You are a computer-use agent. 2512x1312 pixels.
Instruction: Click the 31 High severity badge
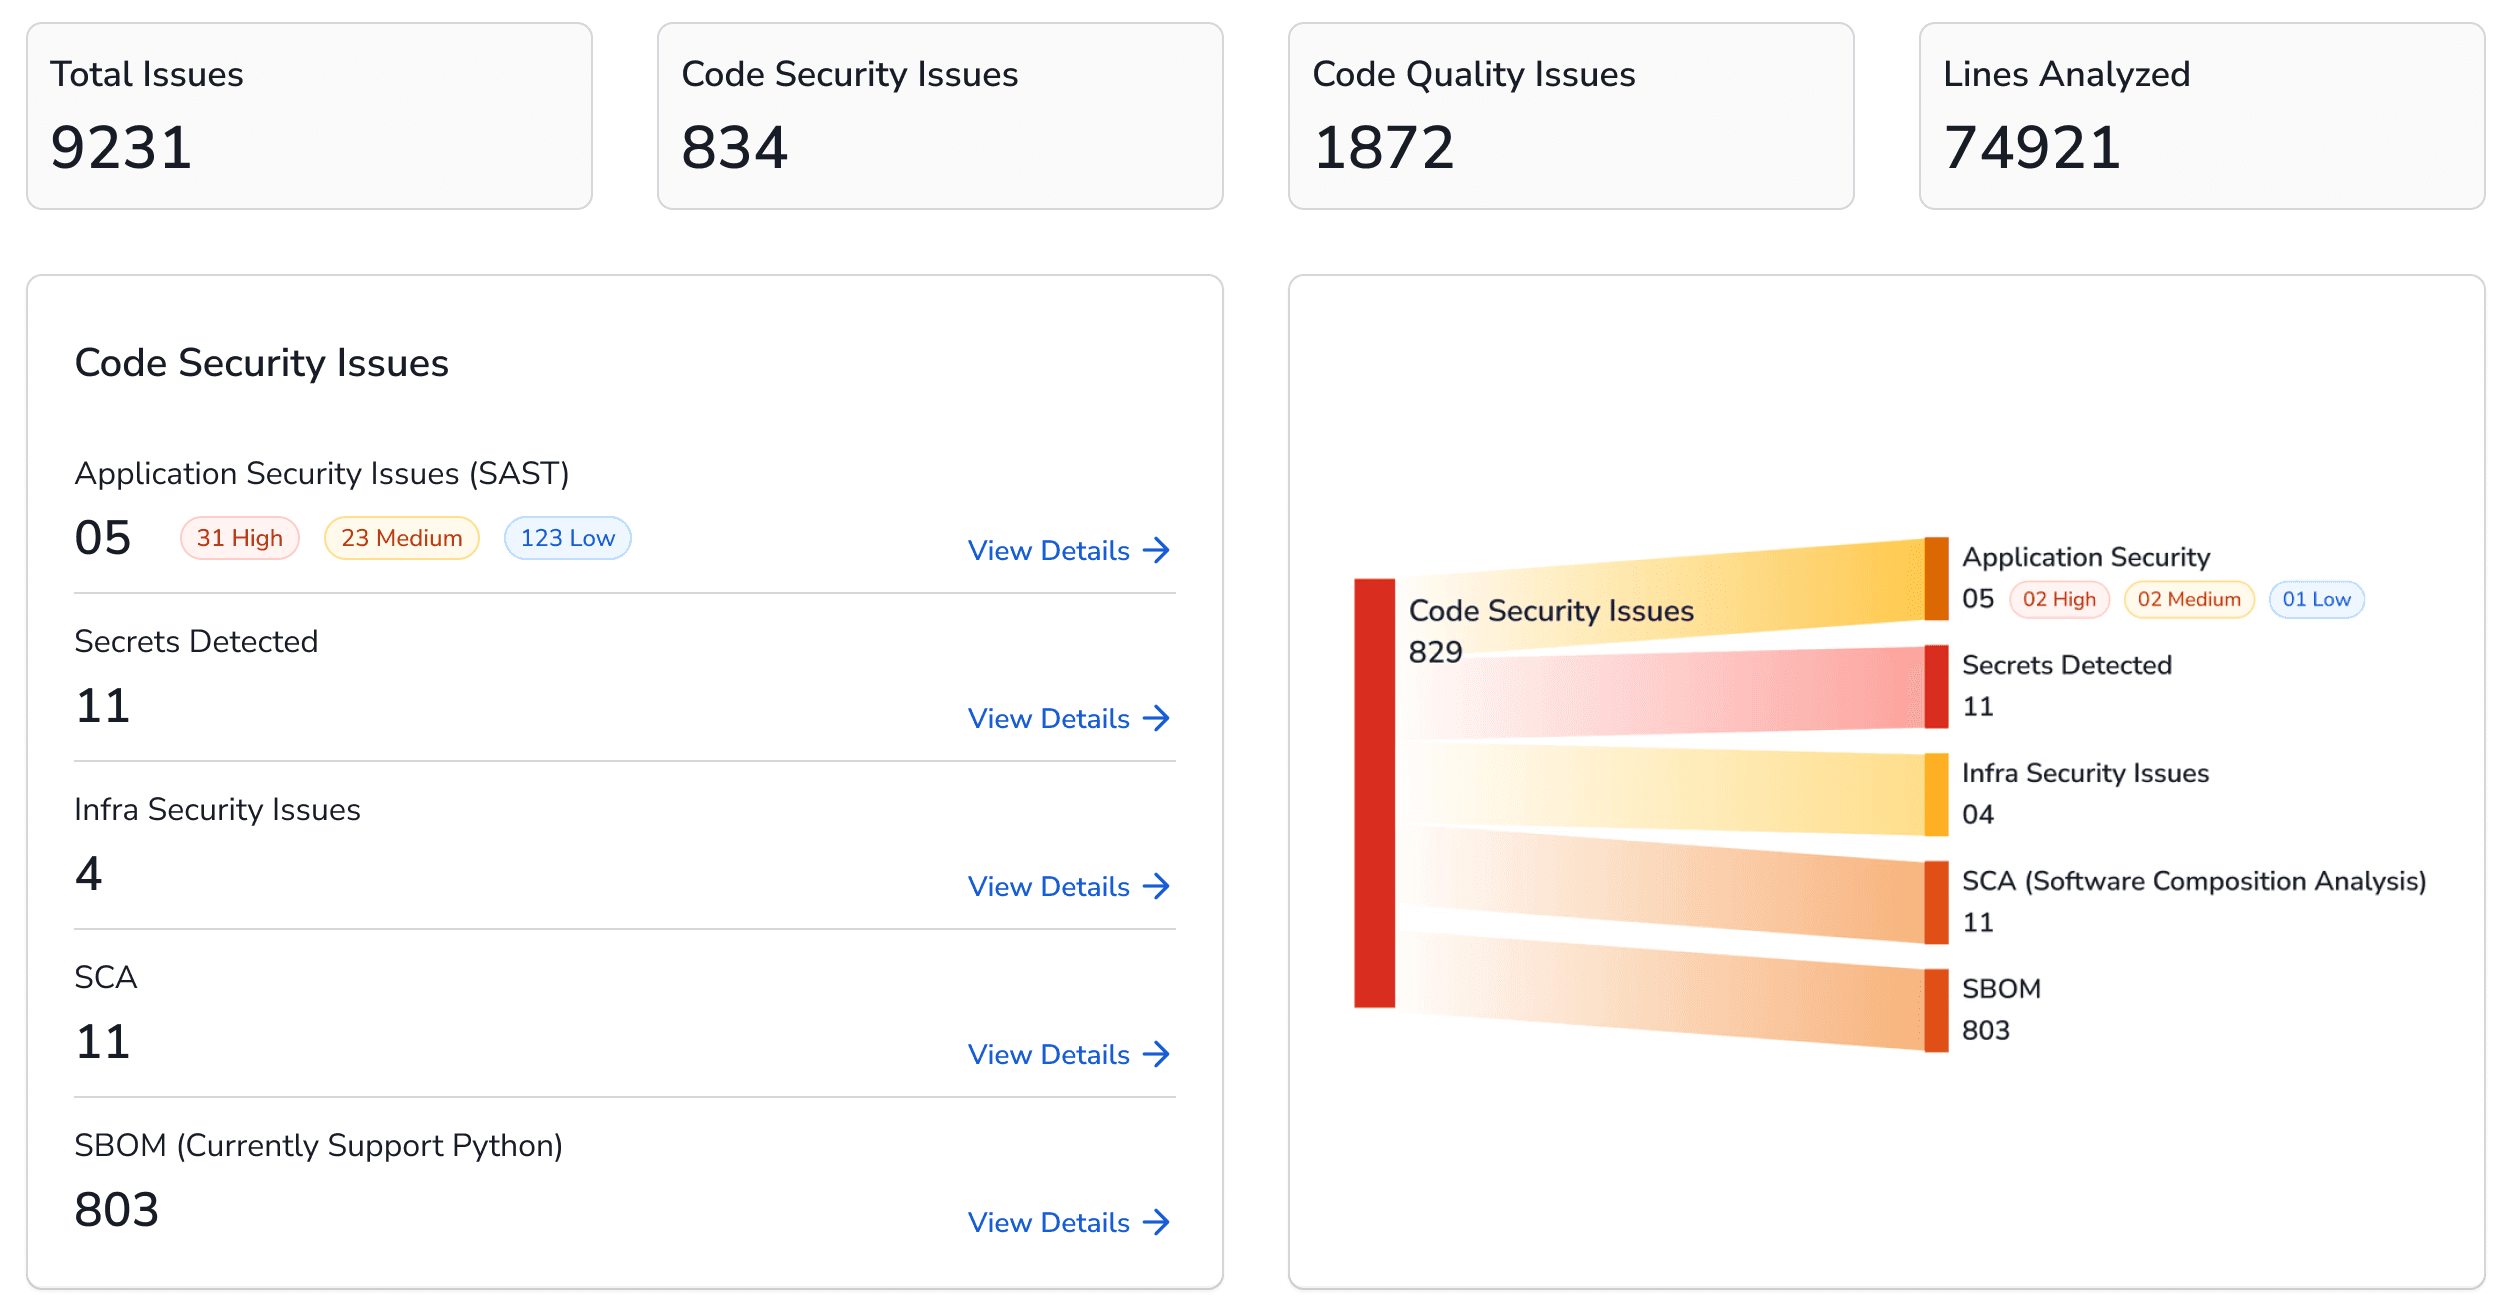[x=239, y=538]
